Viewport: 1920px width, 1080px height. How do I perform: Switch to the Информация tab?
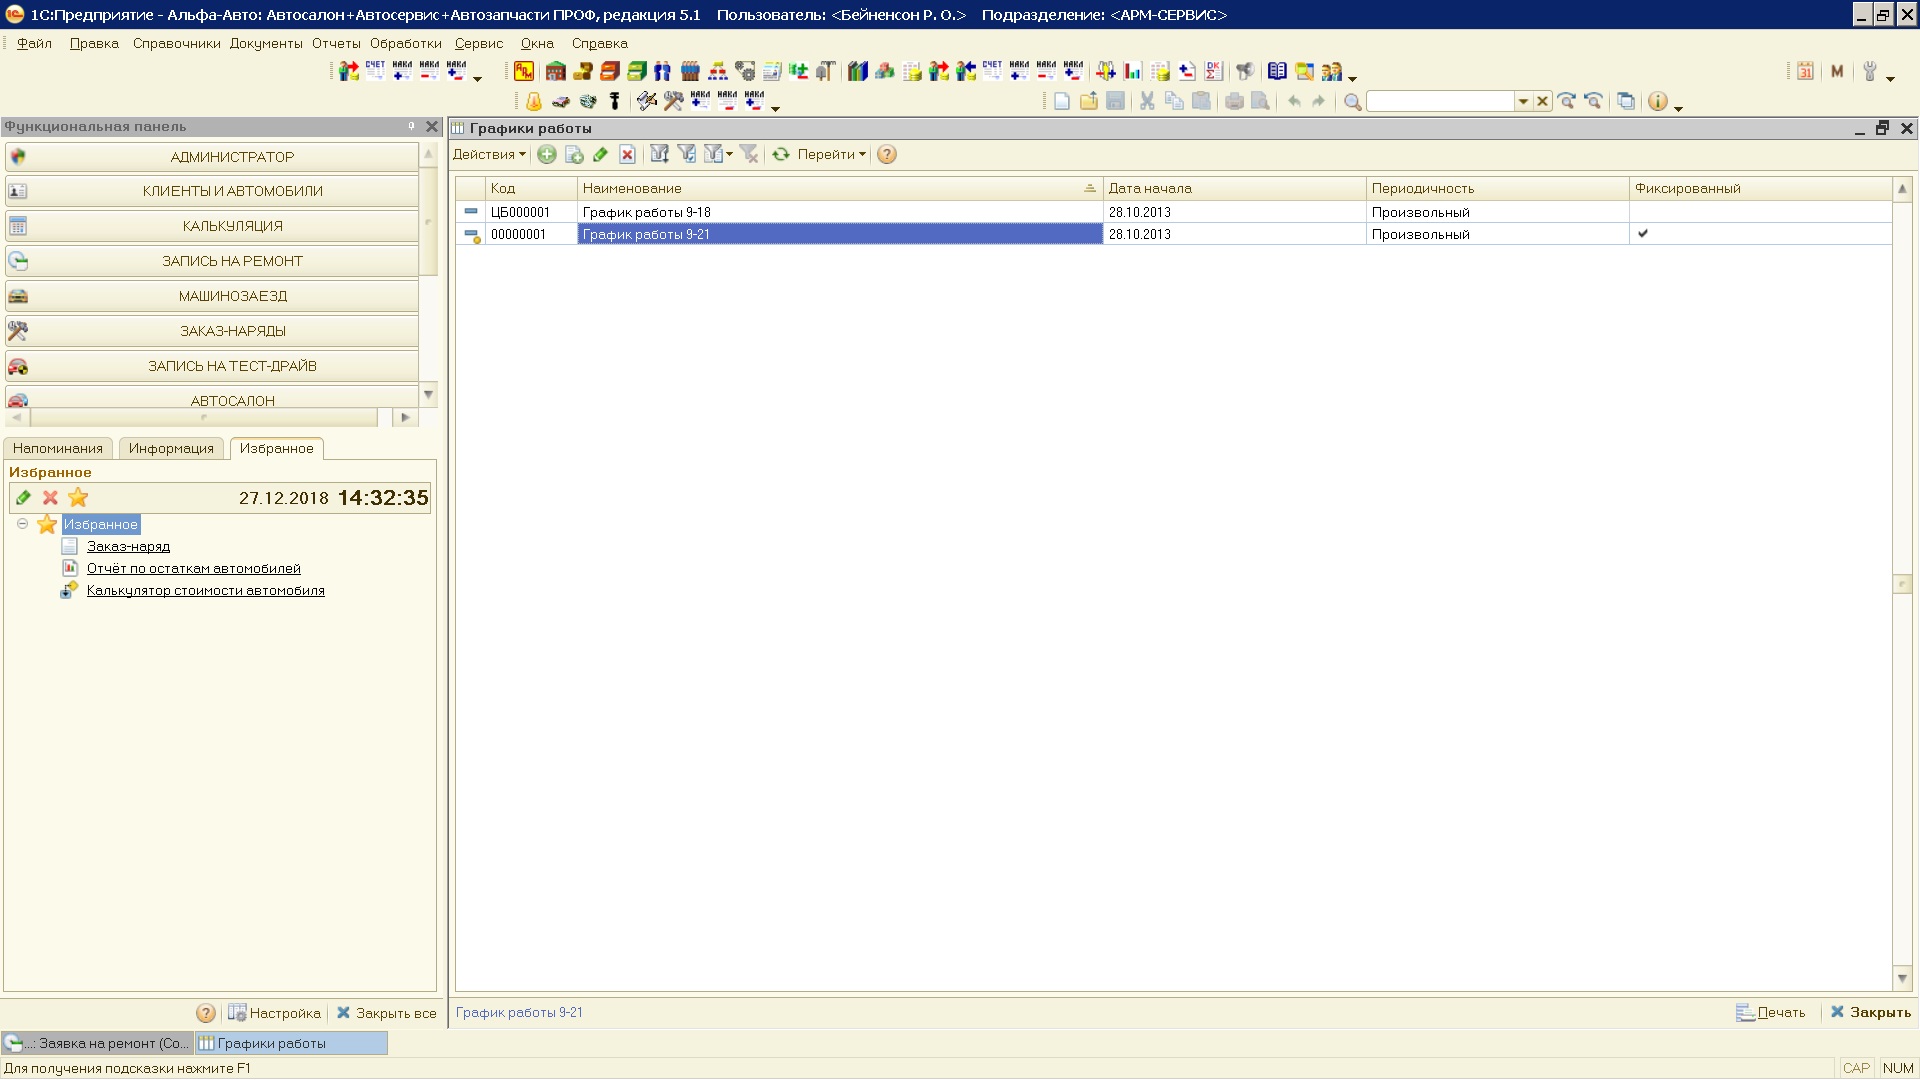pos(171,448)
